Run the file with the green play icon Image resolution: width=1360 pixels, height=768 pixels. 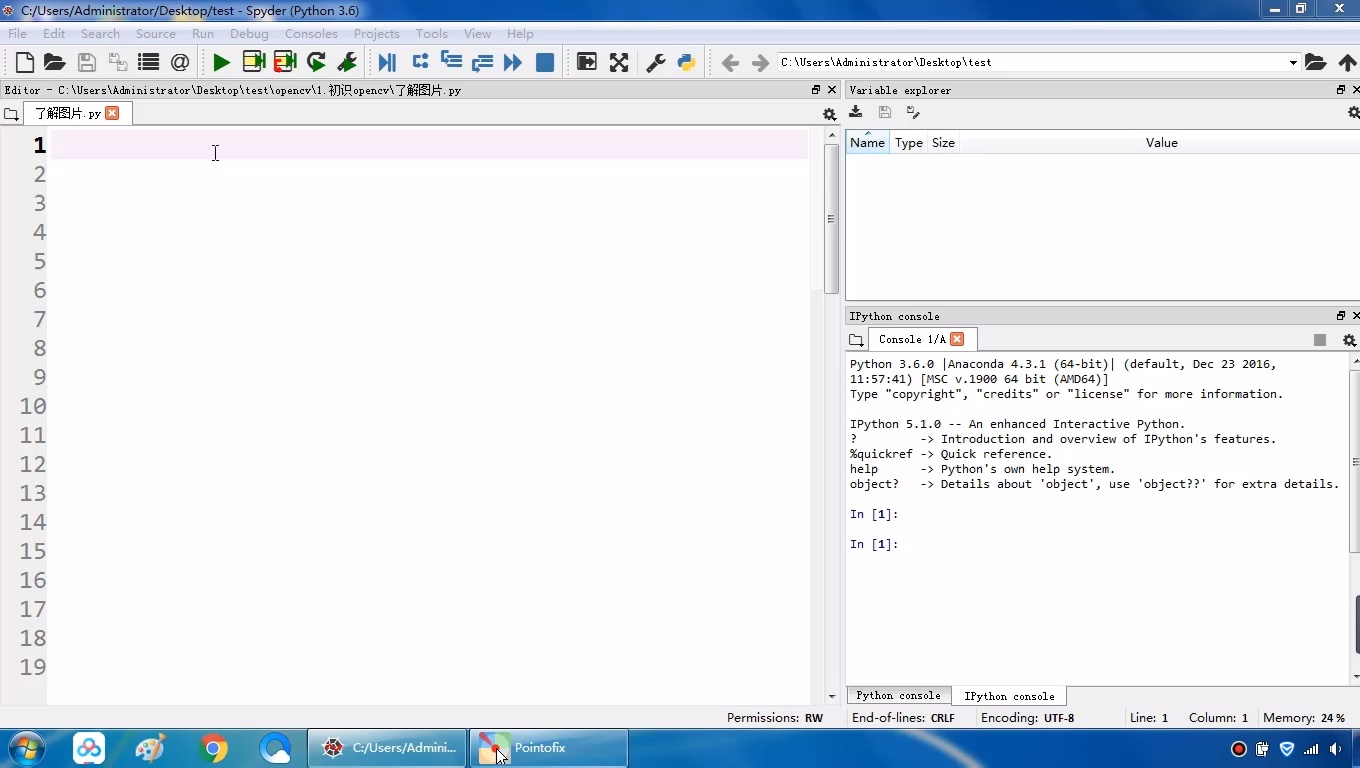coord(221,62)
